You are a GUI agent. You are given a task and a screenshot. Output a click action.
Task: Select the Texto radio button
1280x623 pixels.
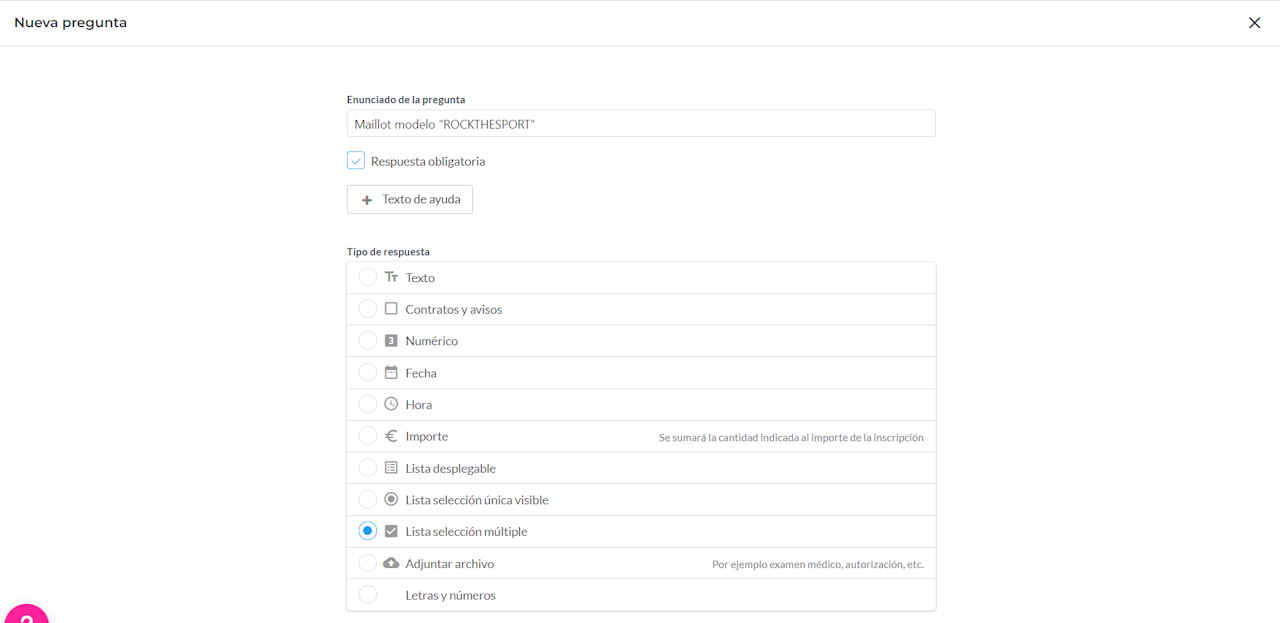[x=368, y=277]
